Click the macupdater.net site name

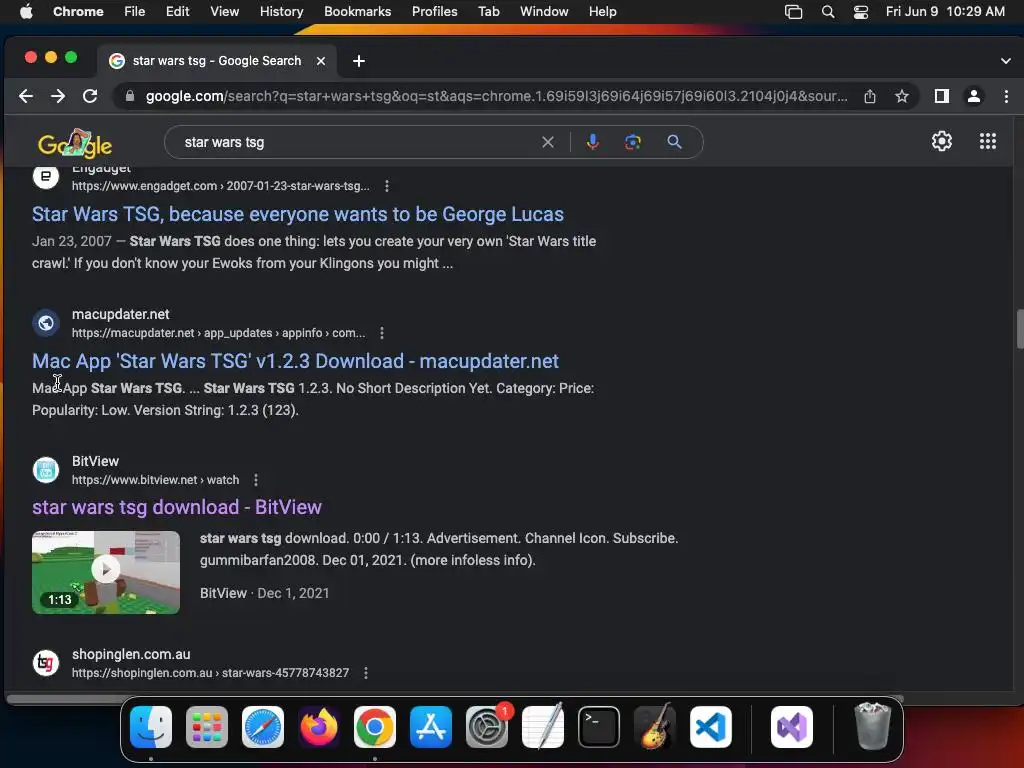tap(121, 314)
